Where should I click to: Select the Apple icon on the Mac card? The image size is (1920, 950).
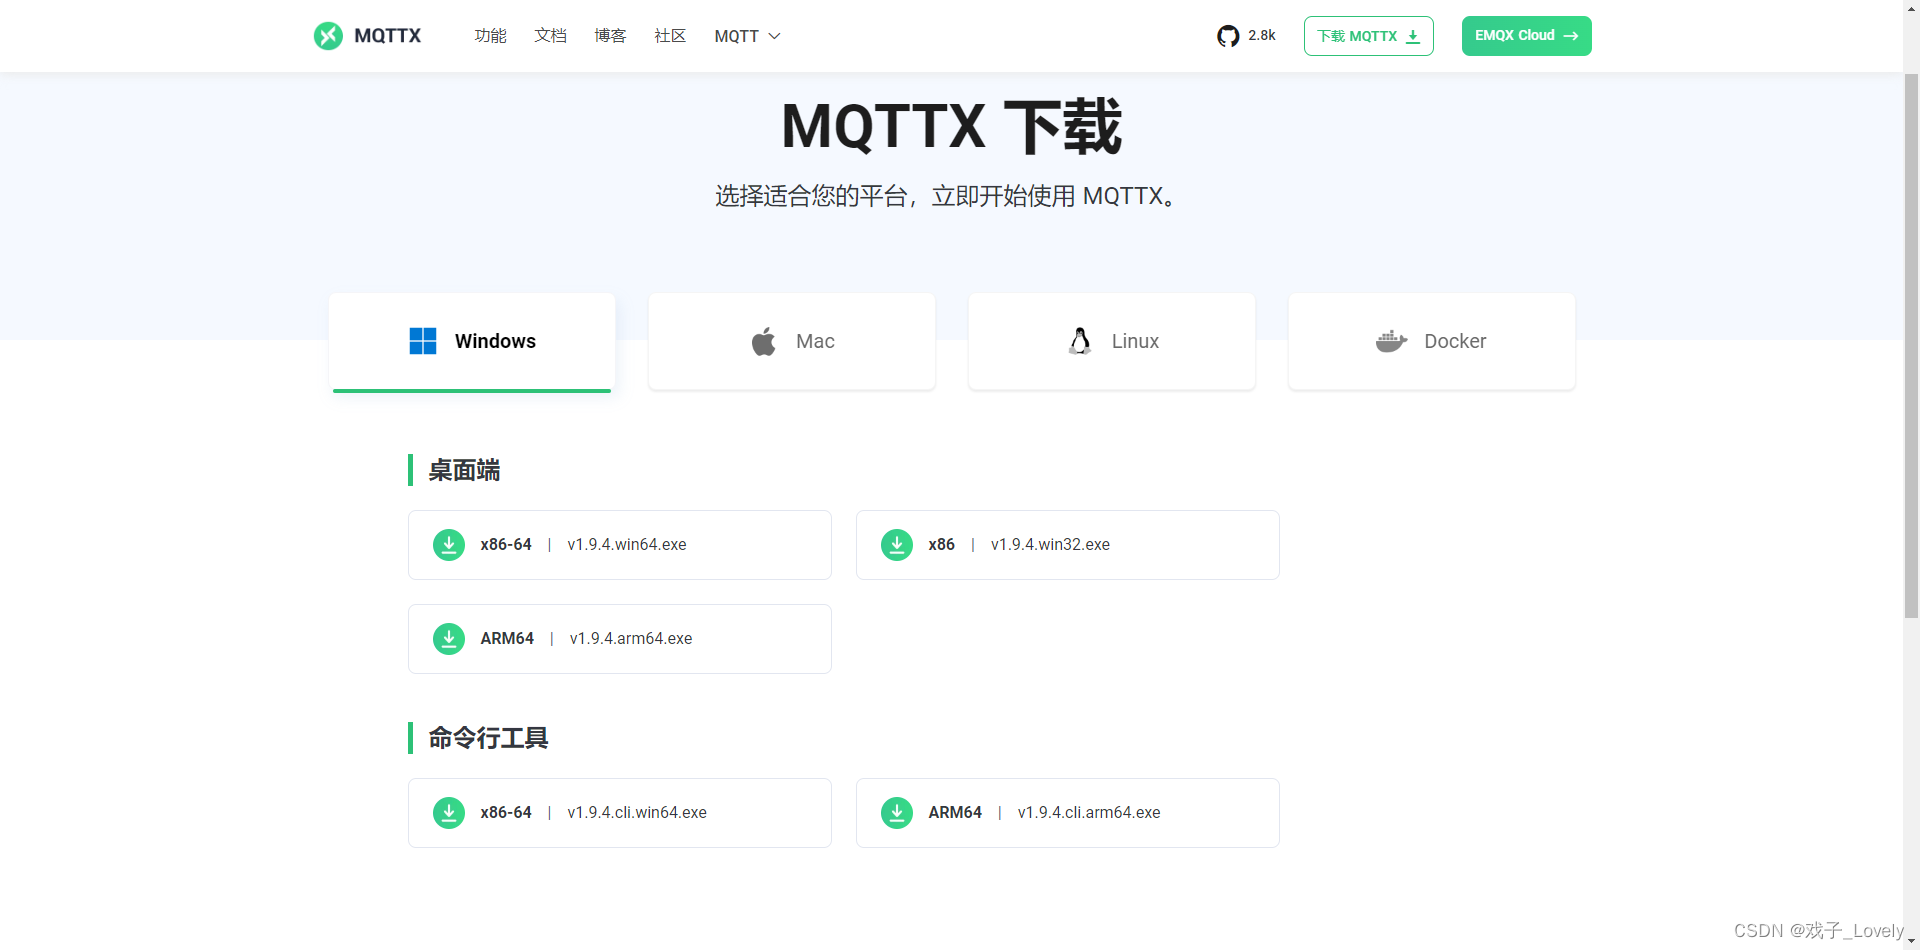[x=762, y=341]
